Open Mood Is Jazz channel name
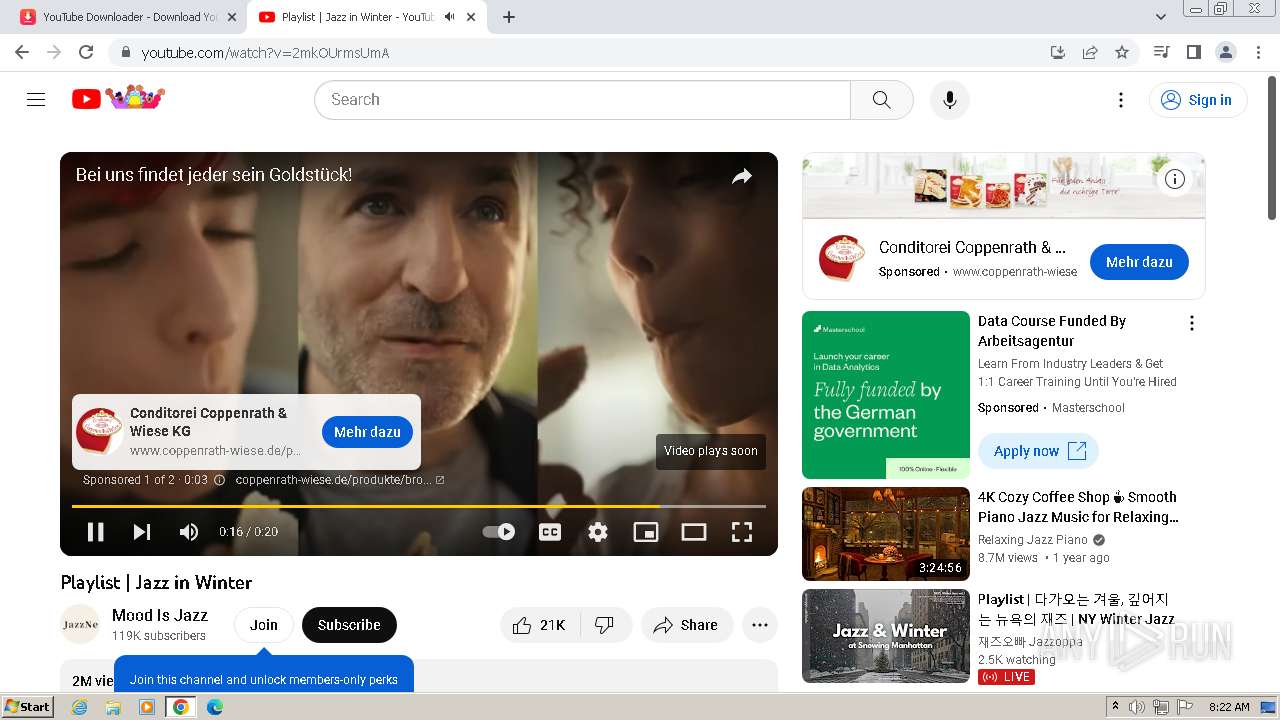The image size is (1280, 720). (x=160, y=615)
